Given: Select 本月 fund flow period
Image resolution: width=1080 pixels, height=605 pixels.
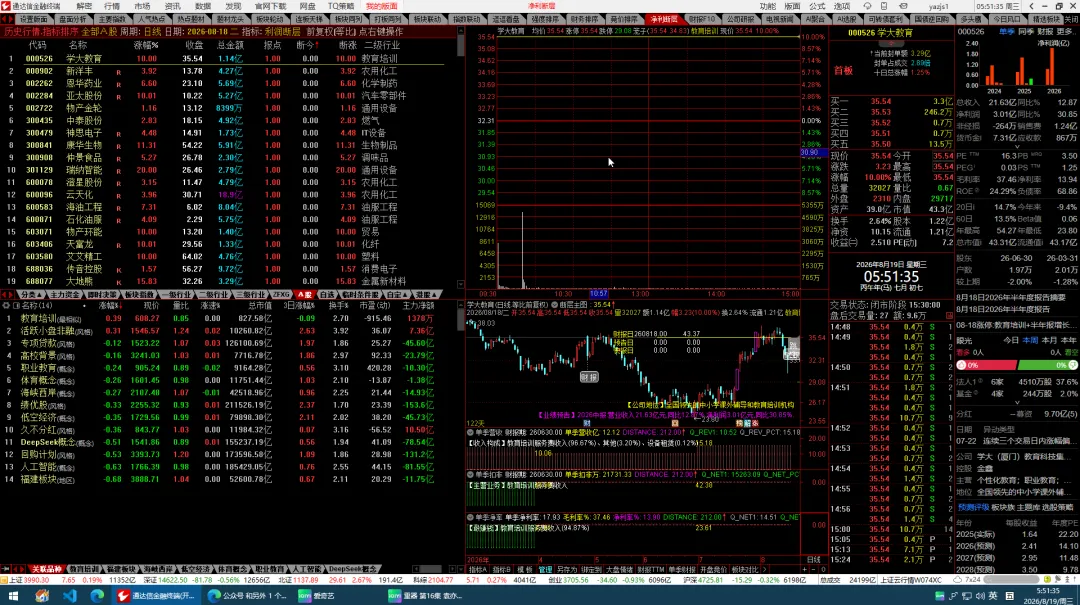Looking at the screenshot, I should pos(1050,340).
